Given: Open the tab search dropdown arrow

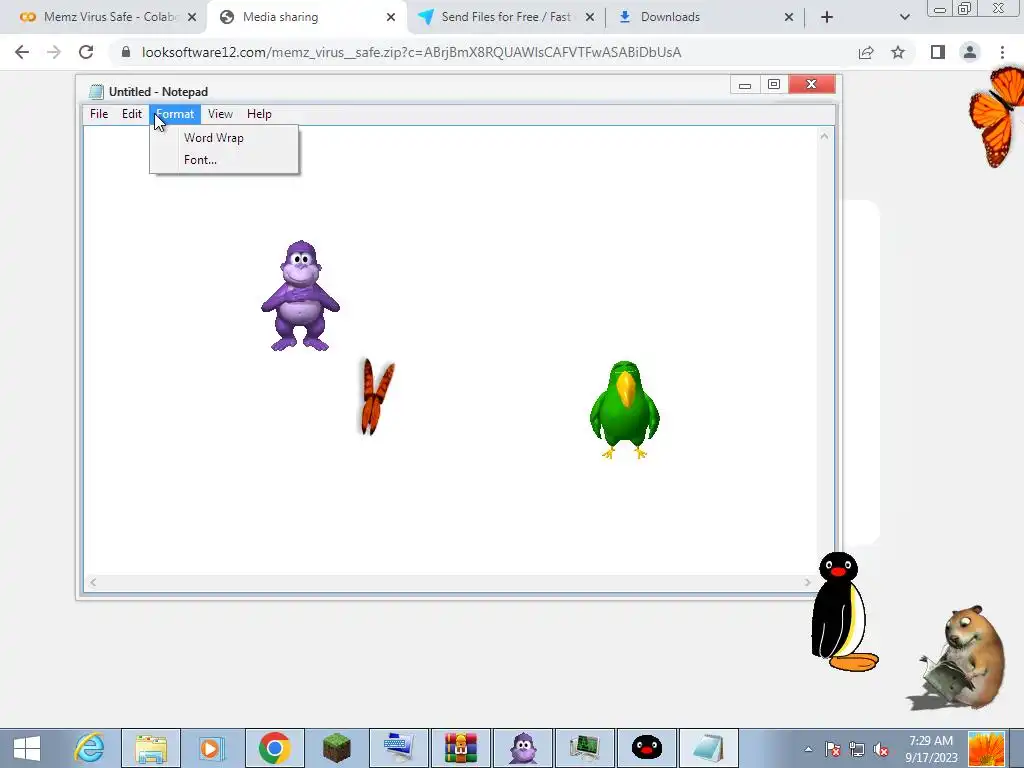Looking at the screenshot, I should [x=904, y=17].
